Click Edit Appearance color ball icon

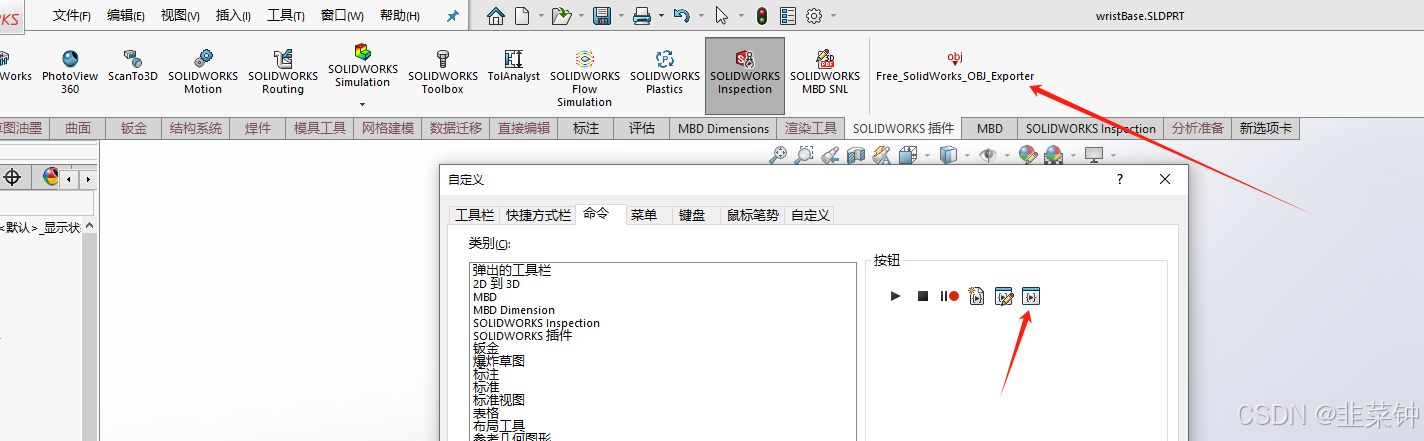pyautogui.click(x=1028, y=155)
